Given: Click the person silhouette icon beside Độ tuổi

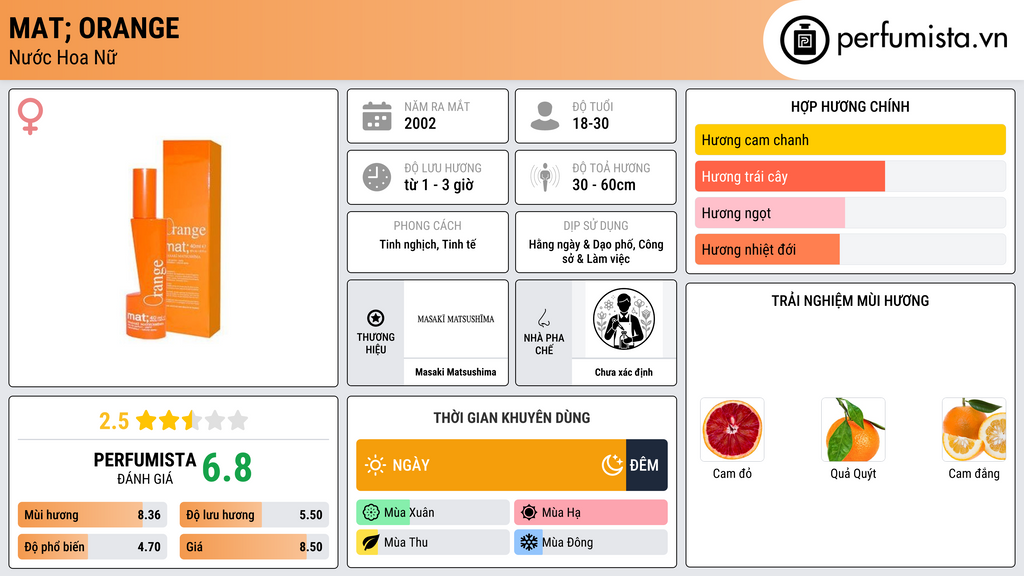Looking at the screenshot, I should [x=545, y=116].
